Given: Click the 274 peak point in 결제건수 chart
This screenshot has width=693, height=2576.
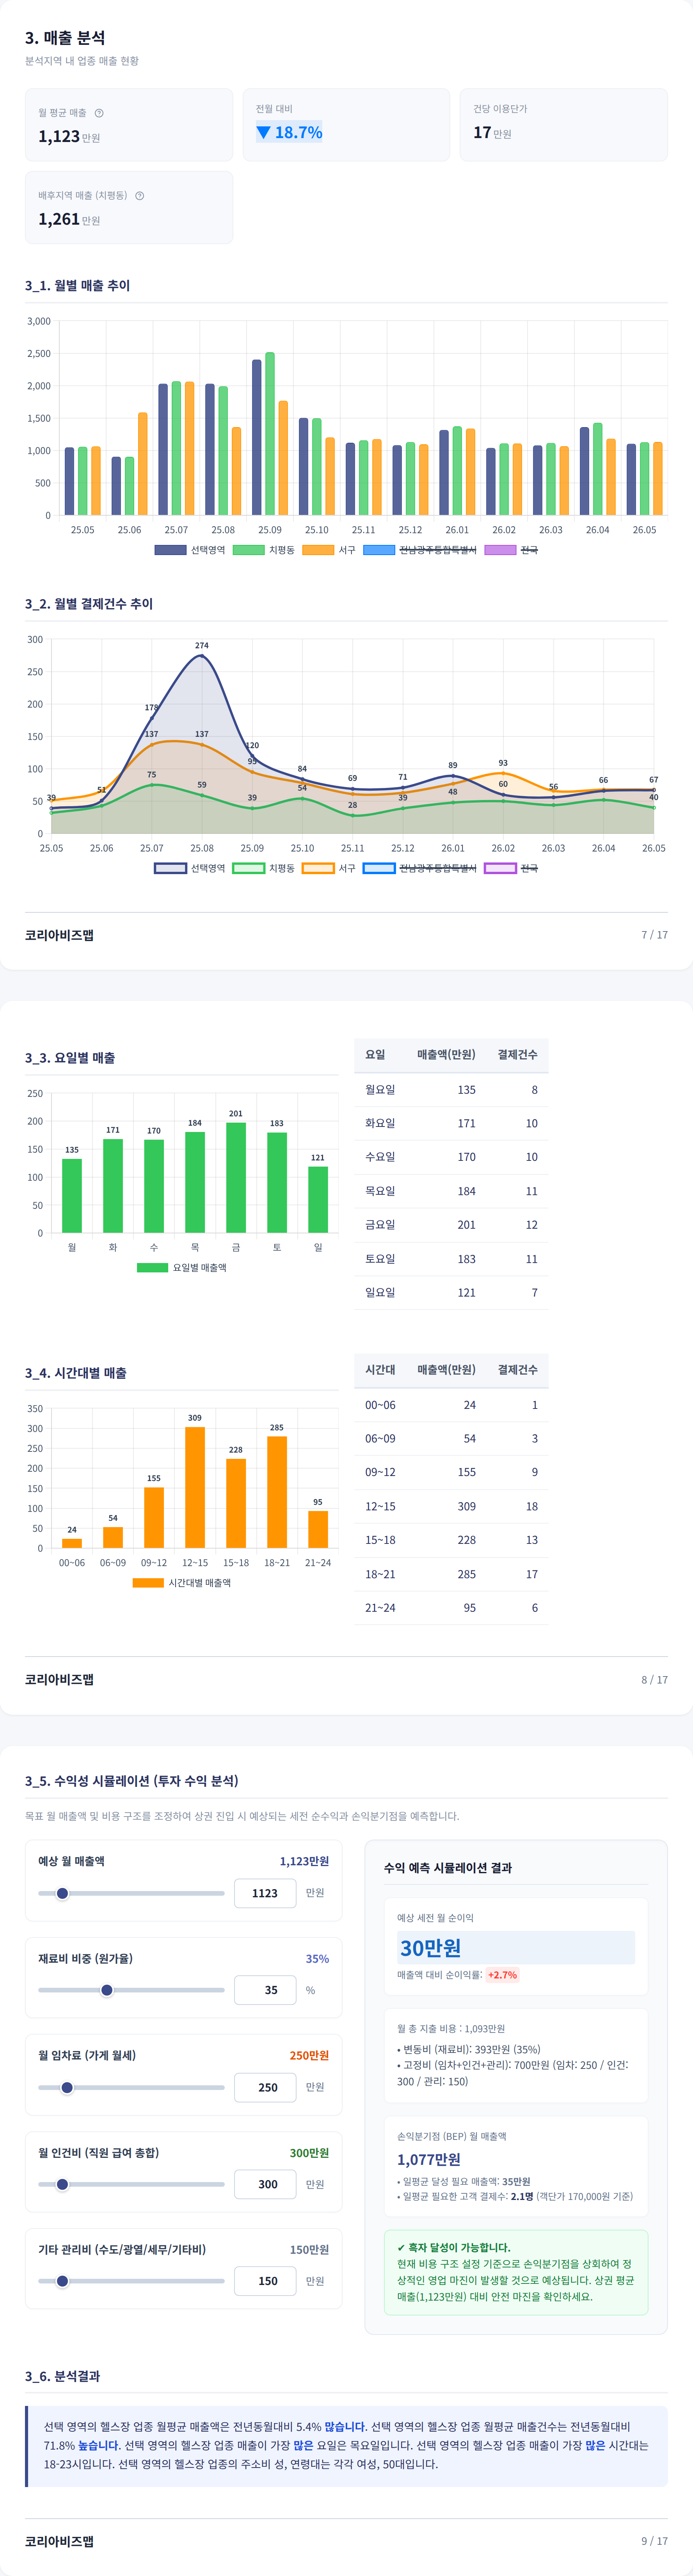Looking at the screenshot, I should pyautogui.click(x=202, y=656).
